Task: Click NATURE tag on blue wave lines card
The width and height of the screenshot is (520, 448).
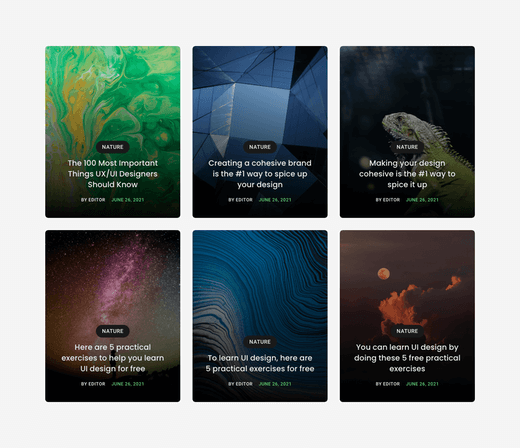Action: coord(260,342)
